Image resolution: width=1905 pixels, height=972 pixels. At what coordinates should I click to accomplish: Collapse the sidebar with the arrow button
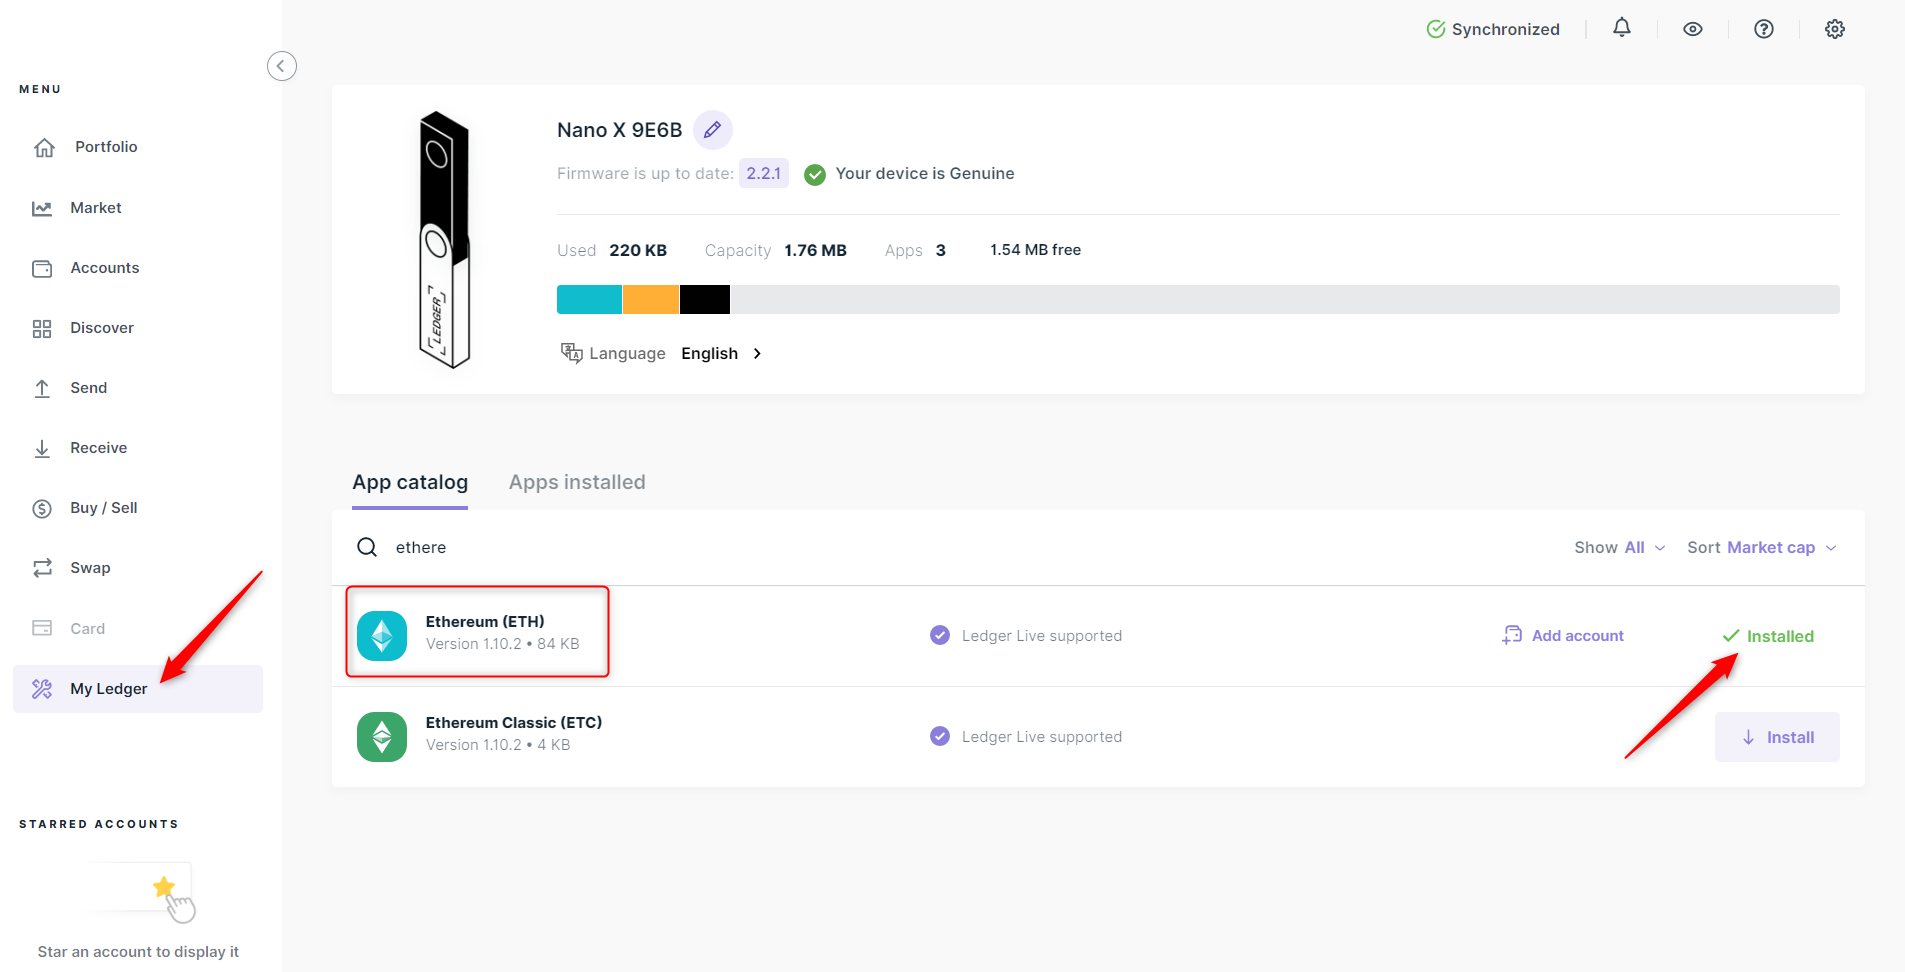[x=281, y=66]
